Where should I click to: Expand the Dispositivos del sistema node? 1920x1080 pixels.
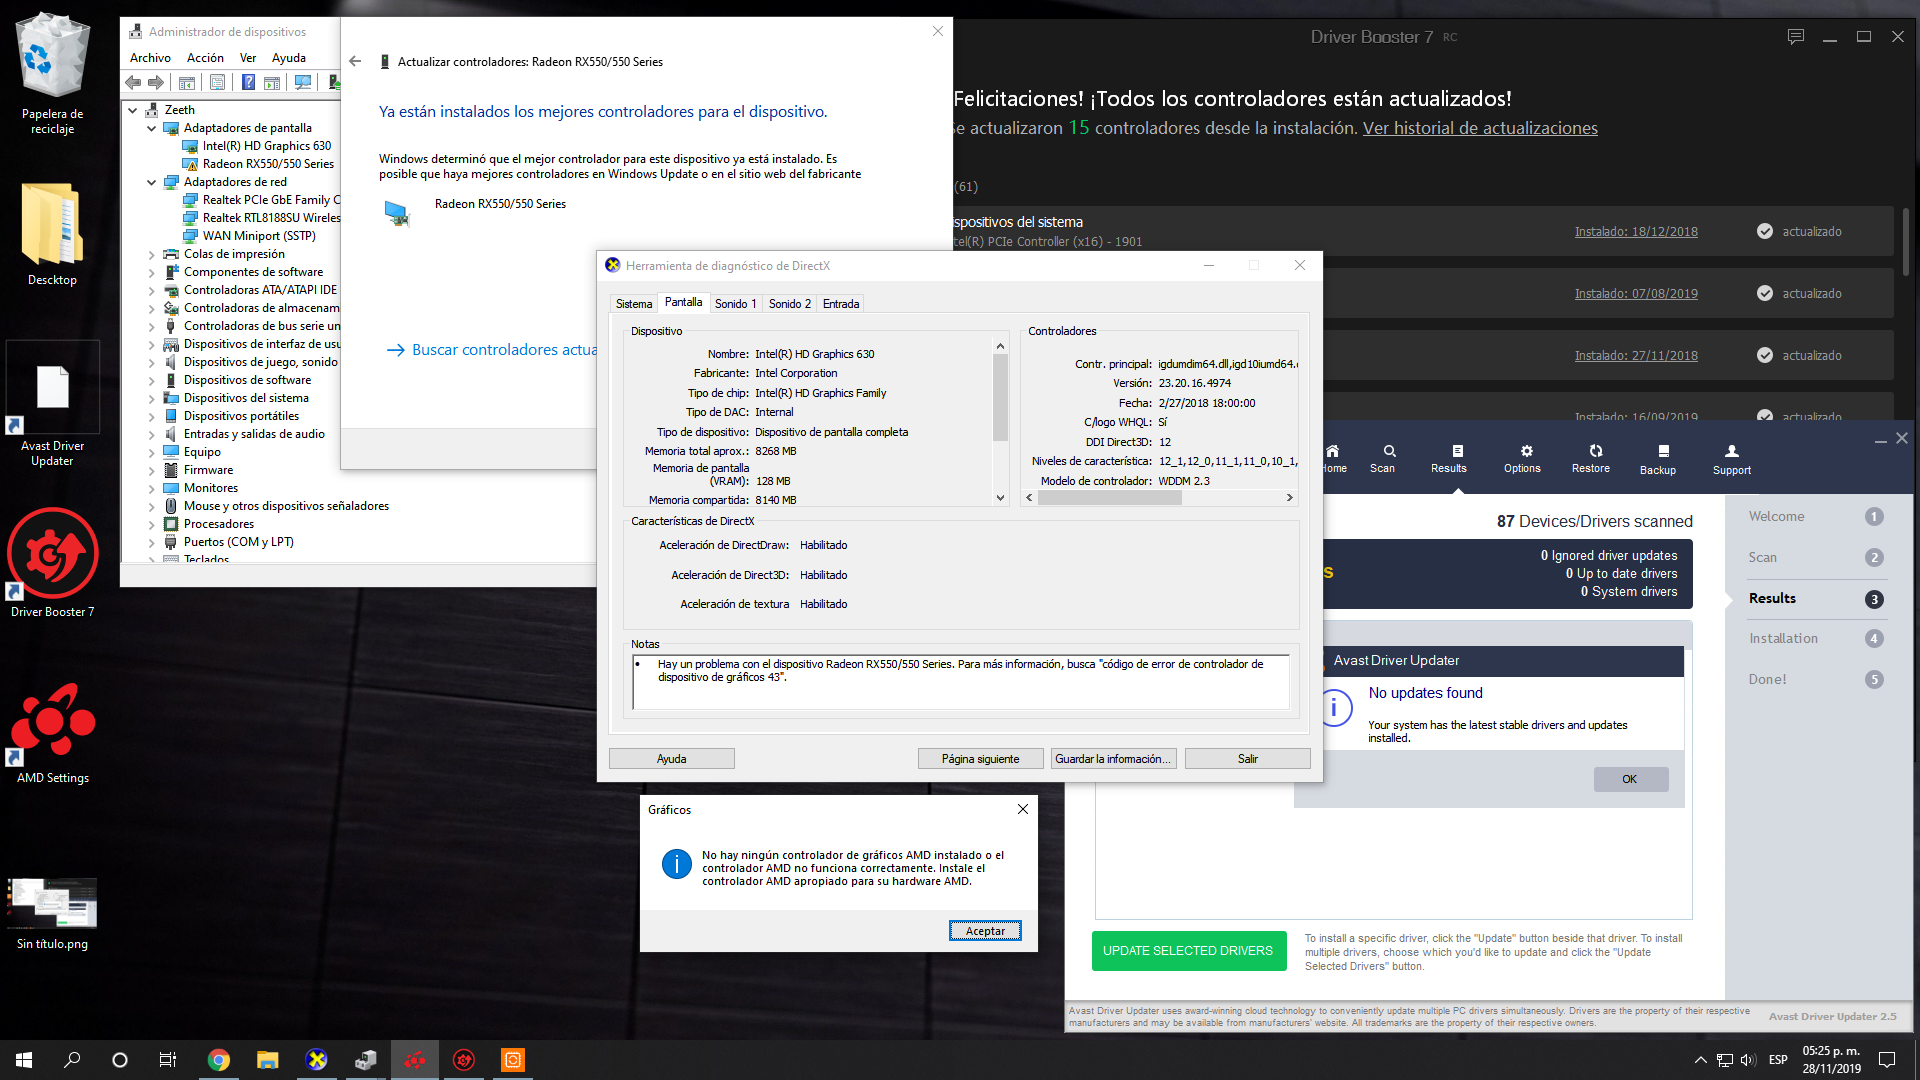(152, 399)
